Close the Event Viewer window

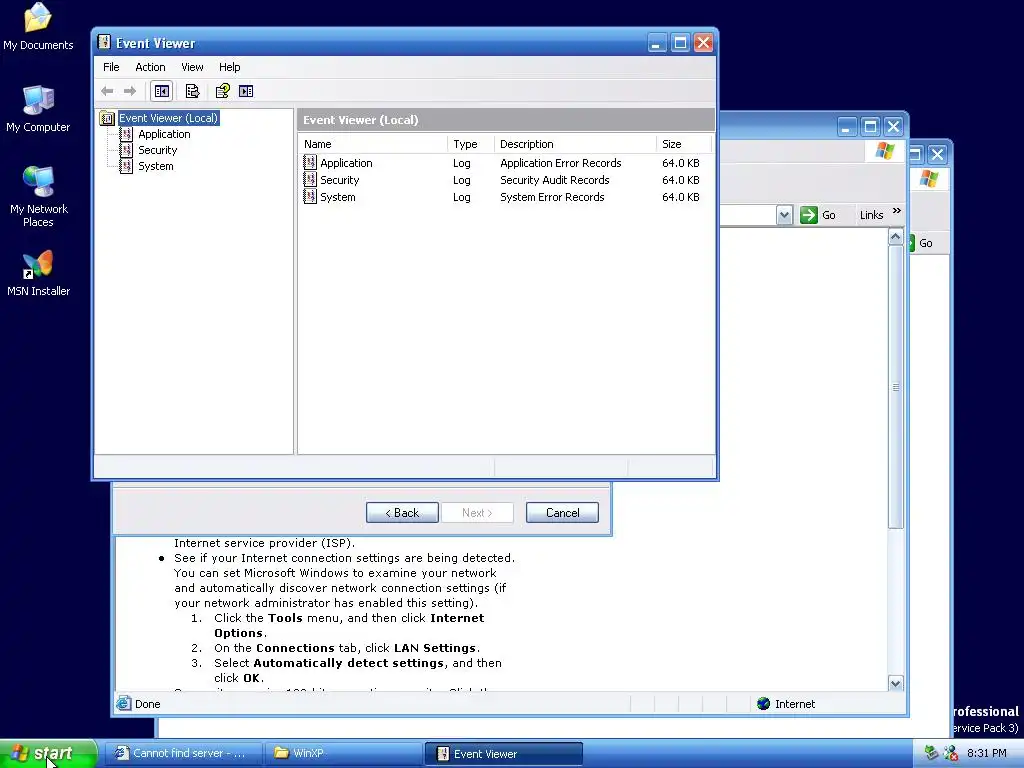tap(703, 43)
